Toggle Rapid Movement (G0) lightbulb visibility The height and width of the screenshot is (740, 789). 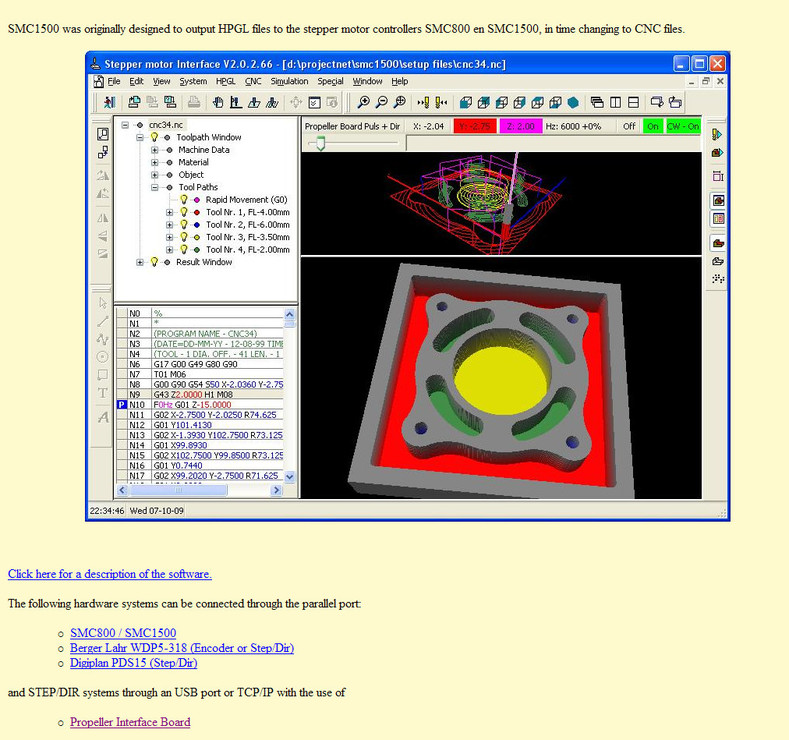[184, 199]
